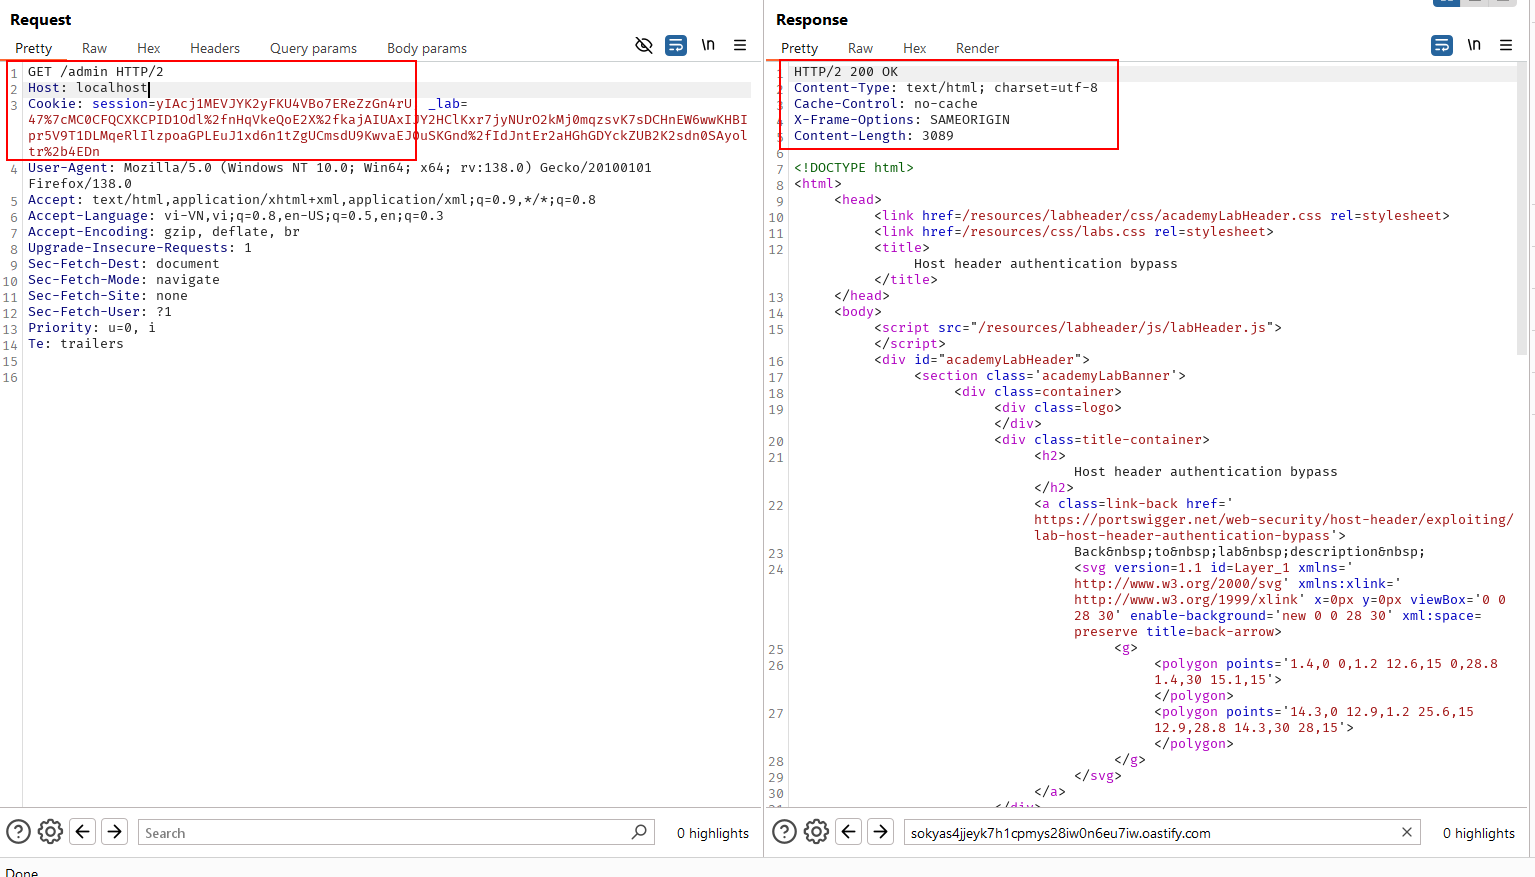Open help icon below Response panel
Viewport: 1535px width, 877px height.
tap(784, 832)
